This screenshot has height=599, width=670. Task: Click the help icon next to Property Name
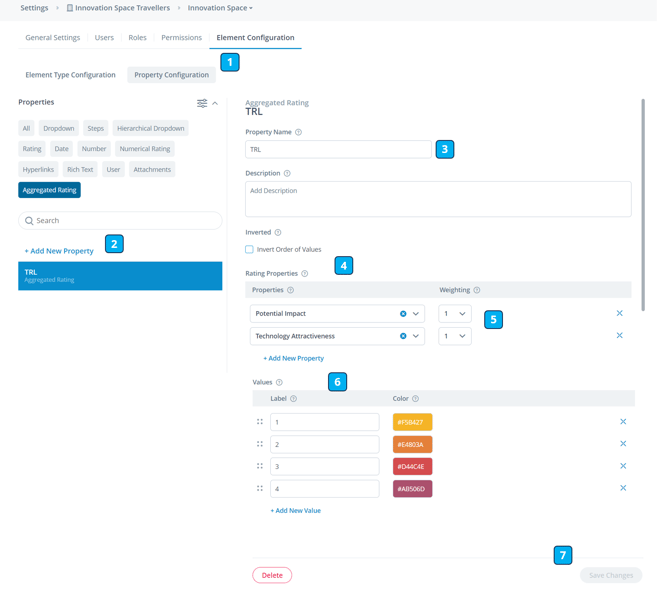click(x=298, y=132)
